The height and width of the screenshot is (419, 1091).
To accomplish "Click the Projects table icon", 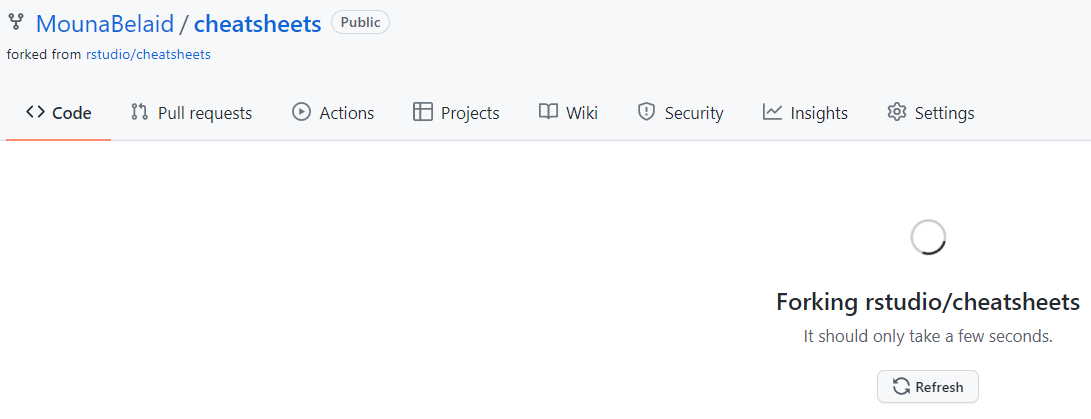I will click(422, 112).
